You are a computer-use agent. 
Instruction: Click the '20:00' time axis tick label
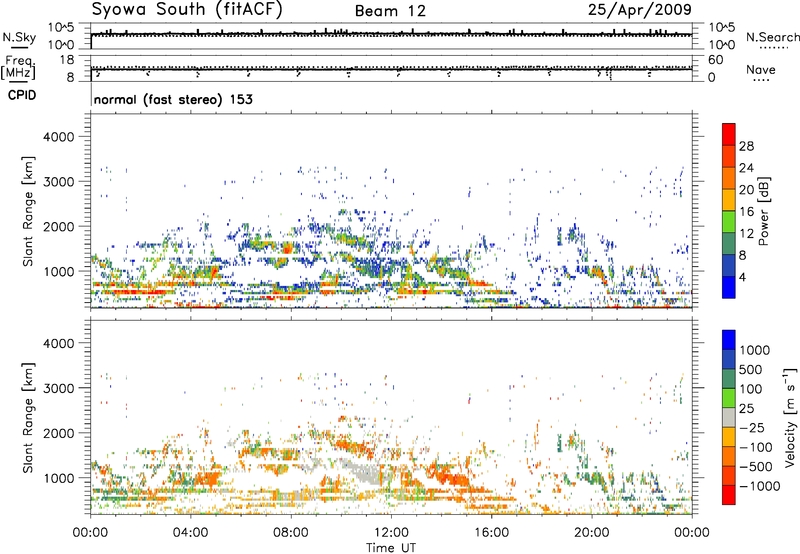[592, 533]
